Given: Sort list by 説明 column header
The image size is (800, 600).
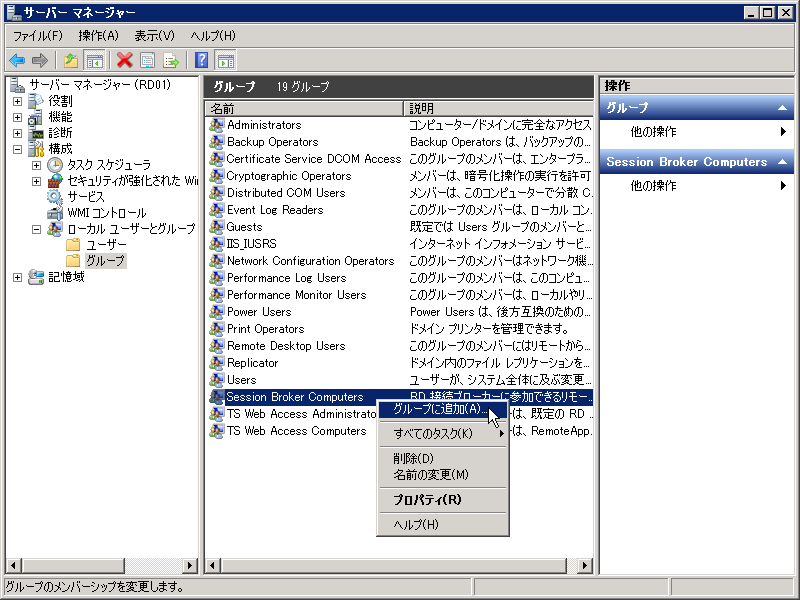Looking at the screenshot, I should pos(498,108).
